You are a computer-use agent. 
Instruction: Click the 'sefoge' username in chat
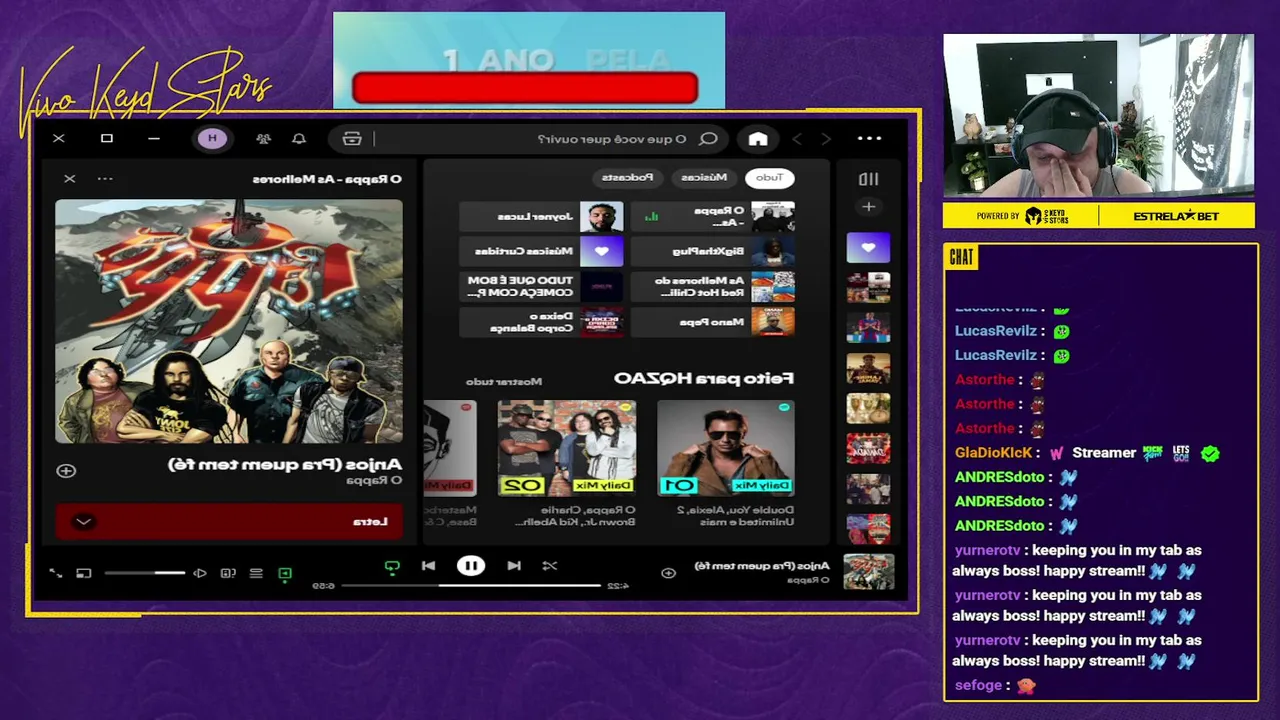(x=978, y=686)
